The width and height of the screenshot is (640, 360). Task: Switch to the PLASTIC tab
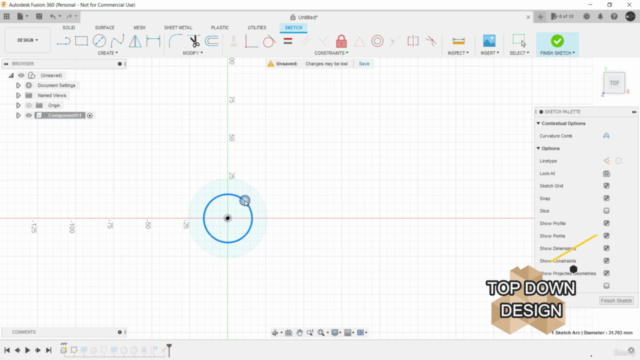point(220,27)
